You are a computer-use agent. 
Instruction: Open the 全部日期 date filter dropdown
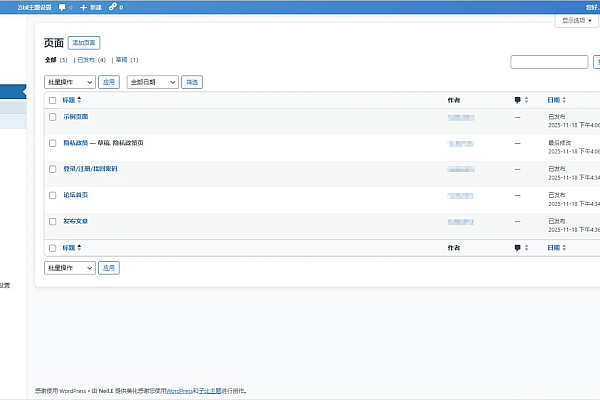click(153, 82)
